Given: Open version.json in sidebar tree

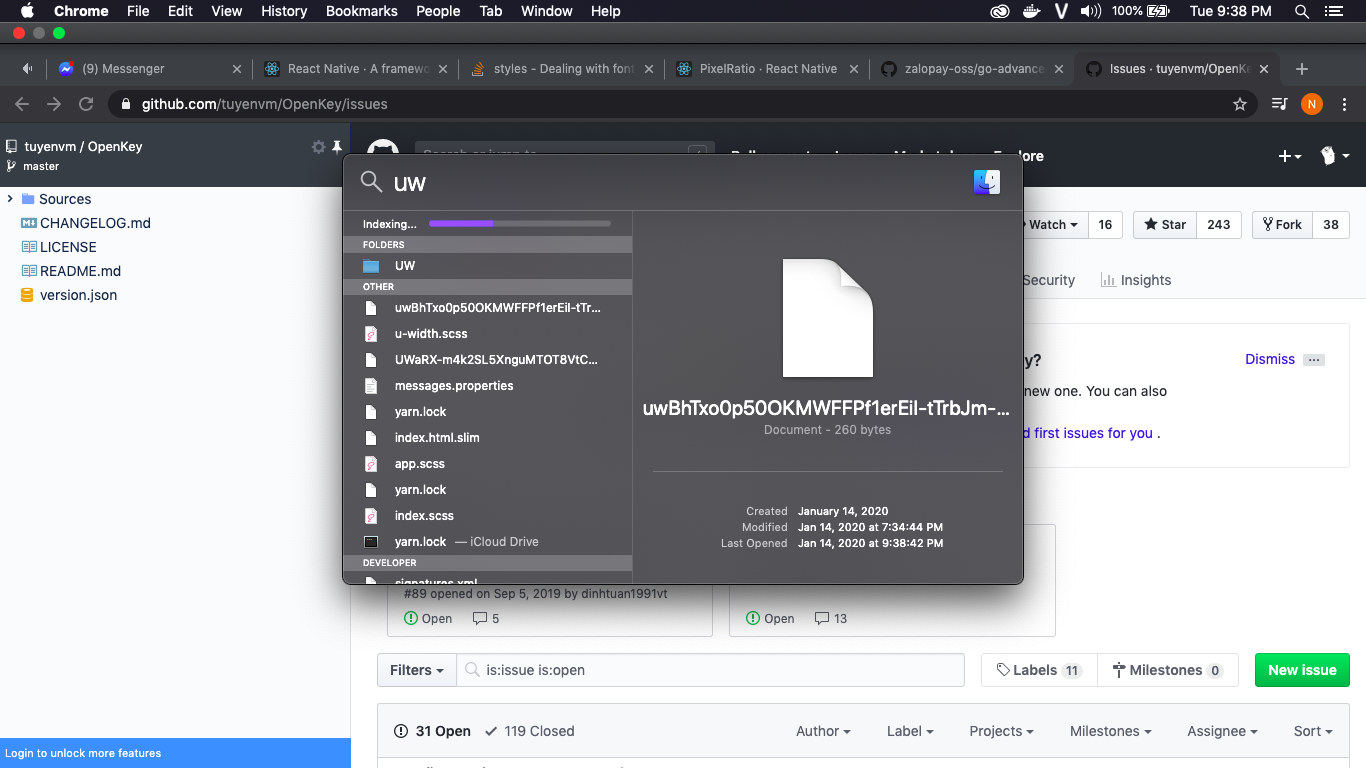Looking at the screenshot, I should tap(78, 295).
